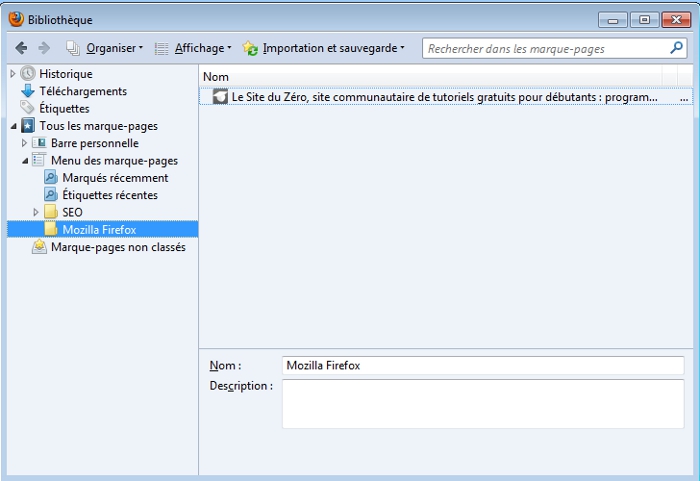The height and width of the screenshot is (481, 700).
Task: Click the Mozilla Firefox folder icon
Action: tap(51, 229)
